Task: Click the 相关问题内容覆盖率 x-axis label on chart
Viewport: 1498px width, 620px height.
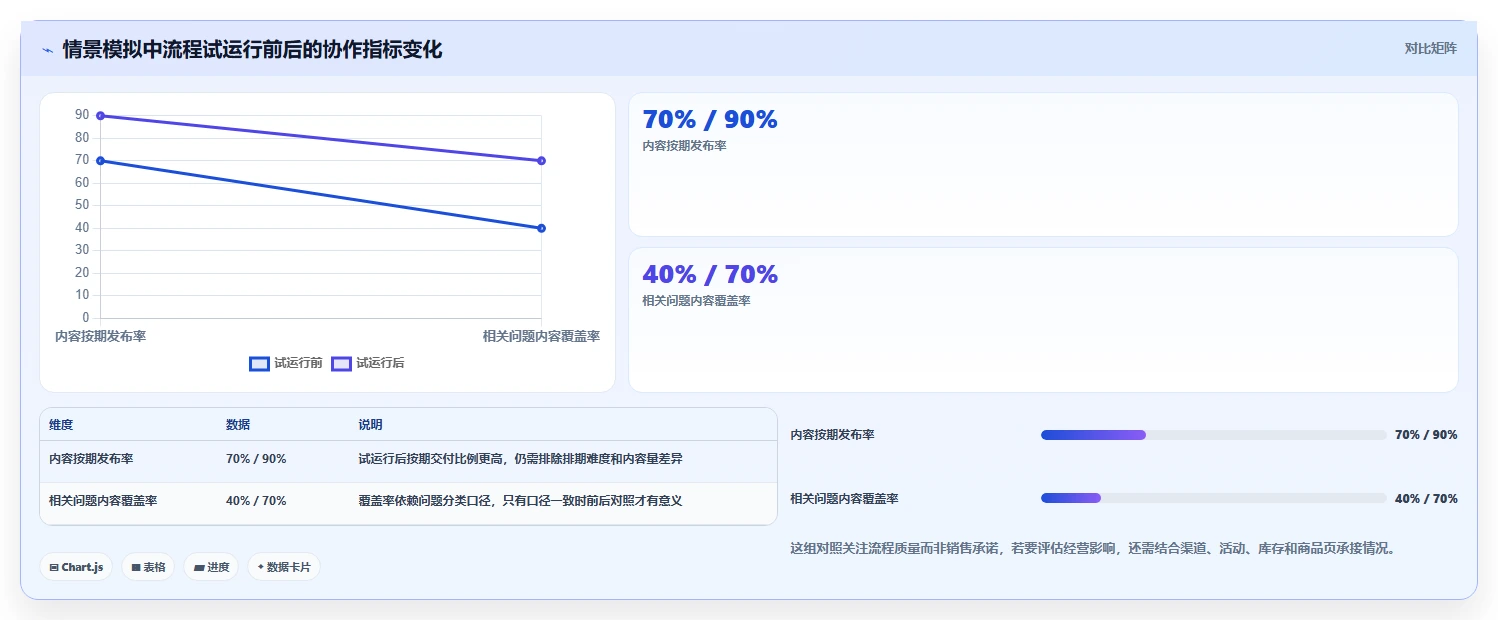Action: tap(541, 336)
